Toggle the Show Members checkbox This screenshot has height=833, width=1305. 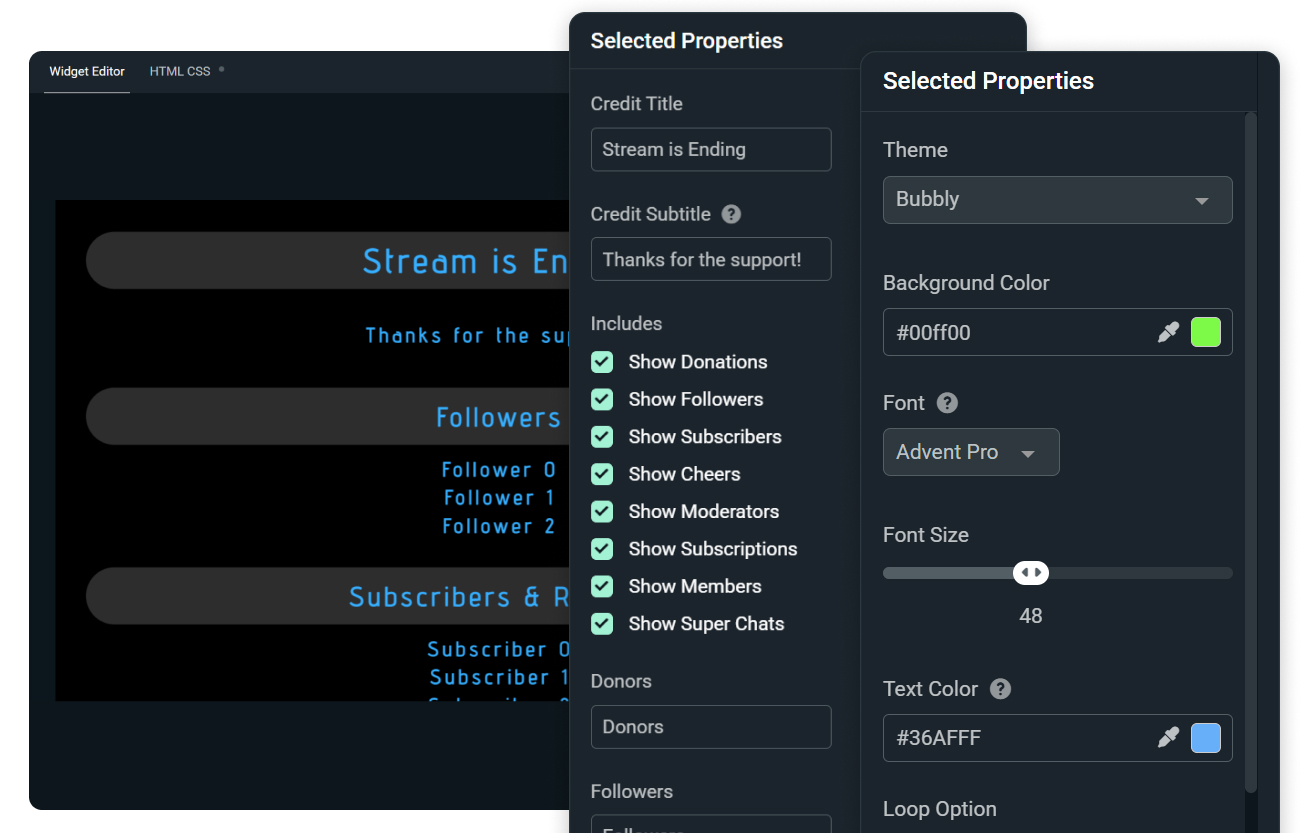602,586
